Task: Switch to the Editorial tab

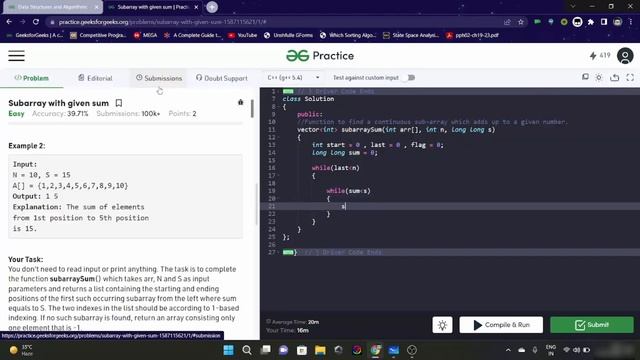Action: [x=95, y=78]
